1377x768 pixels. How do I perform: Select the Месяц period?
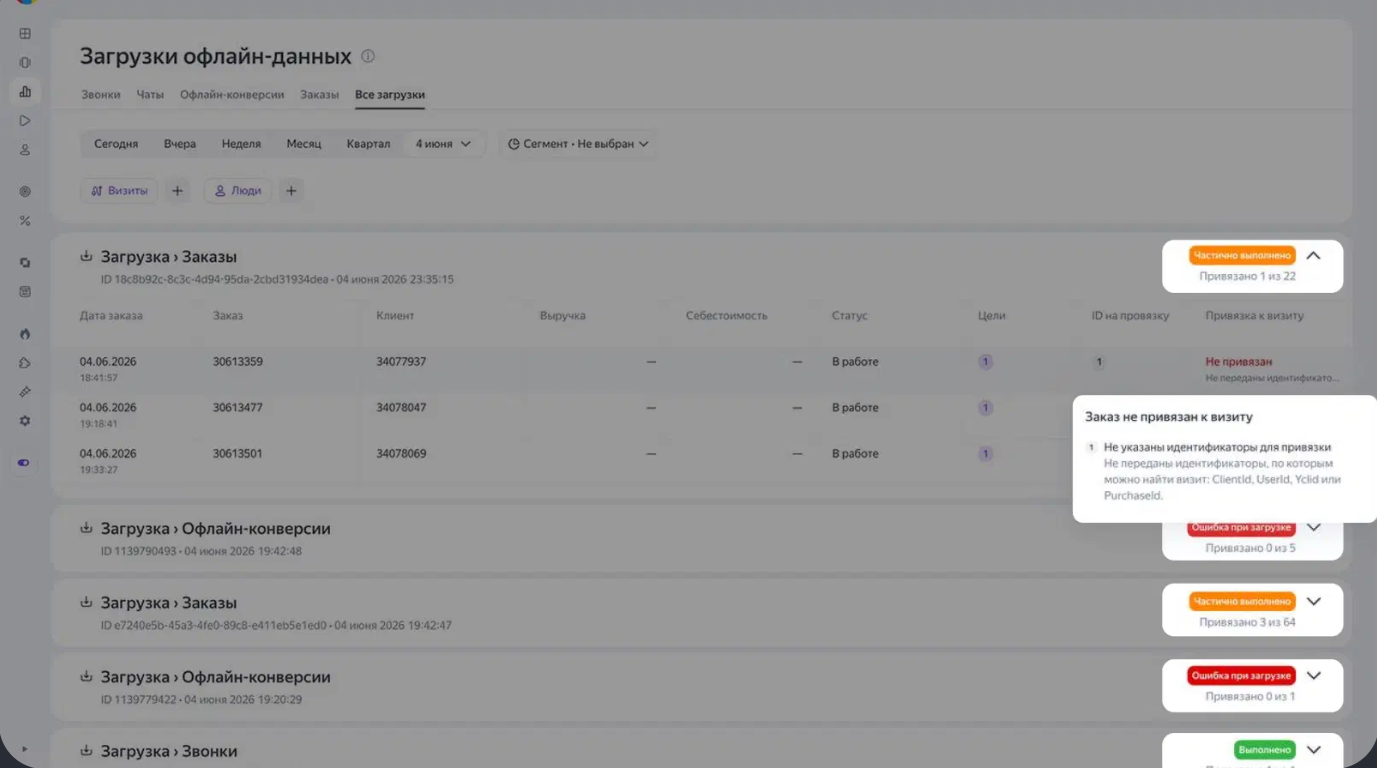[x=304, y=144]
